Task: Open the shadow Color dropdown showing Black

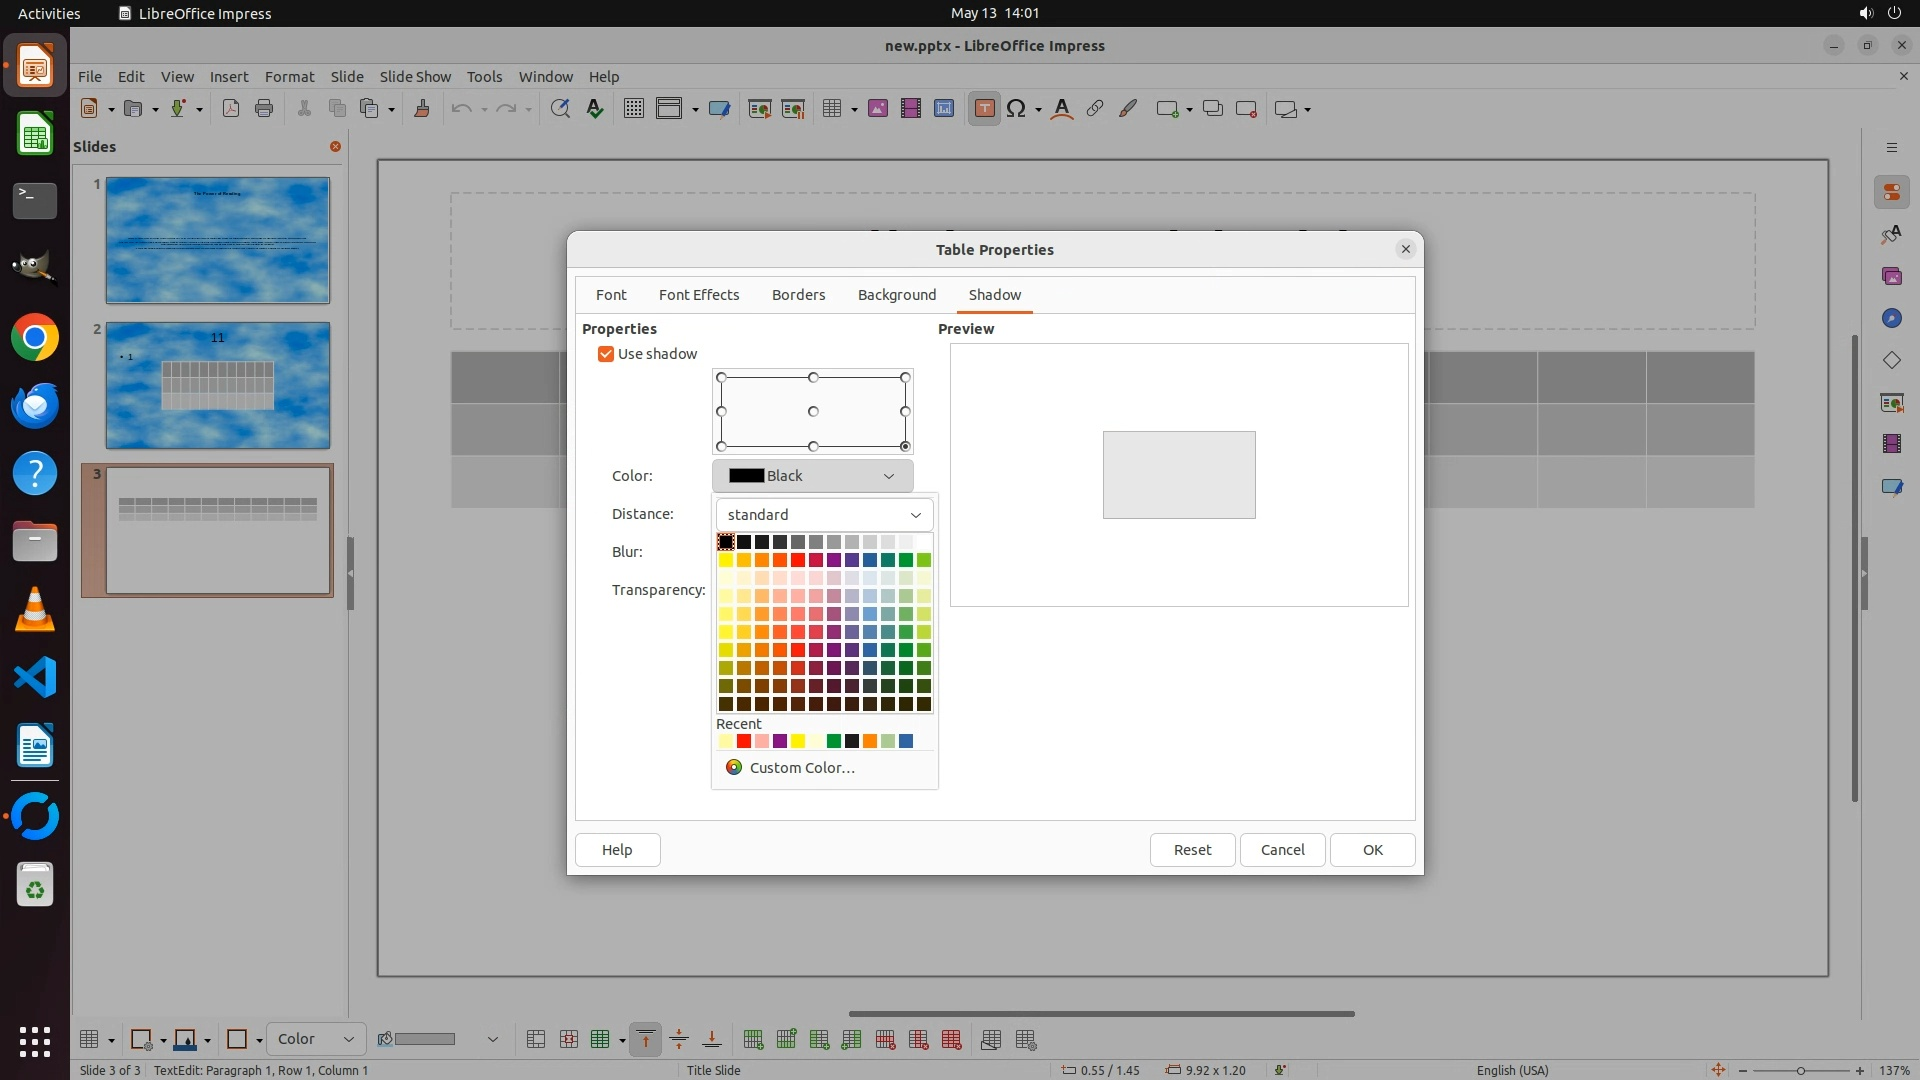Action: click(x=812, y=476)
